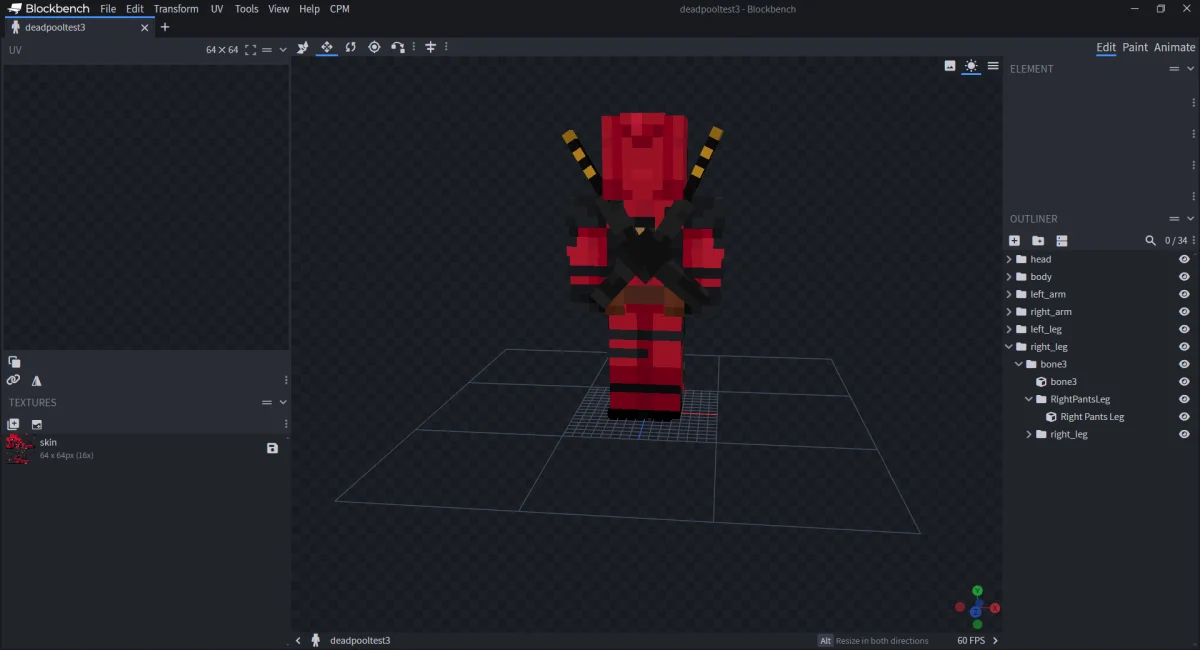This screenshot has width=1200, height=650.
Task: Save the skin texture using the disk icon
Action: coord(272,448)
